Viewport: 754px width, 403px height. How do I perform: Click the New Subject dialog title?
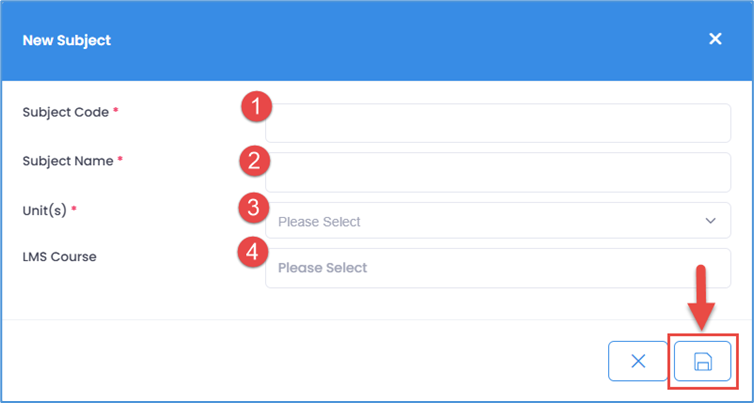tap(67, 41)
